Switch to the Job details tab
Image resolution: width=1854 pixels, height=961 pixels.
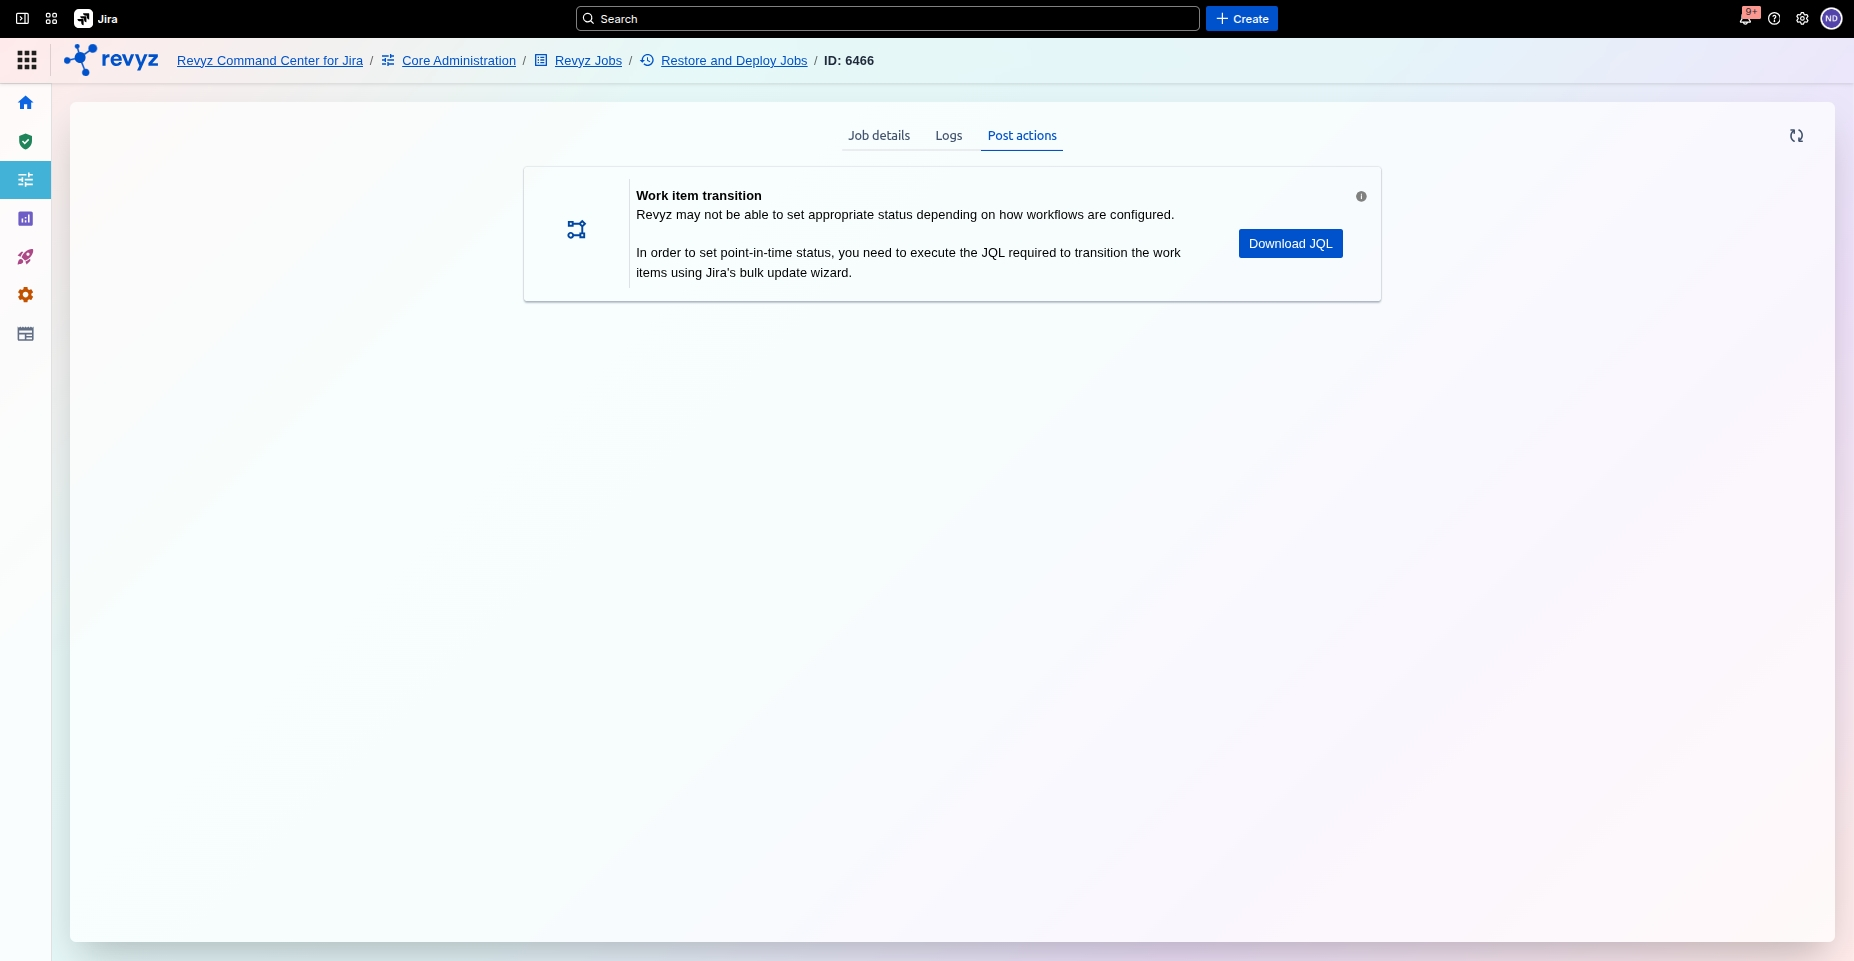(879, 136)
